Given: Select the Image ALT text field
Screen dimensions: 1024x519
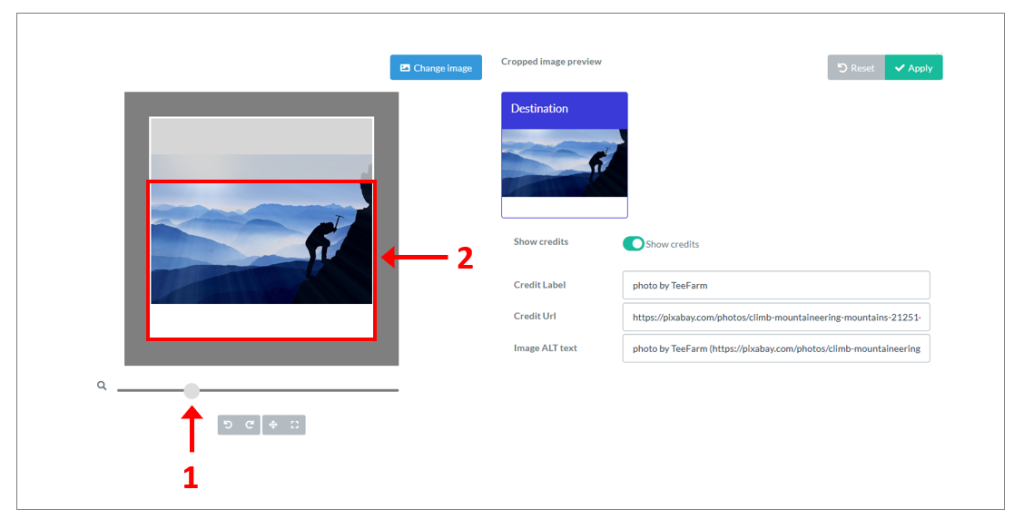Looking at the screenshot, I should click(775, 349).
